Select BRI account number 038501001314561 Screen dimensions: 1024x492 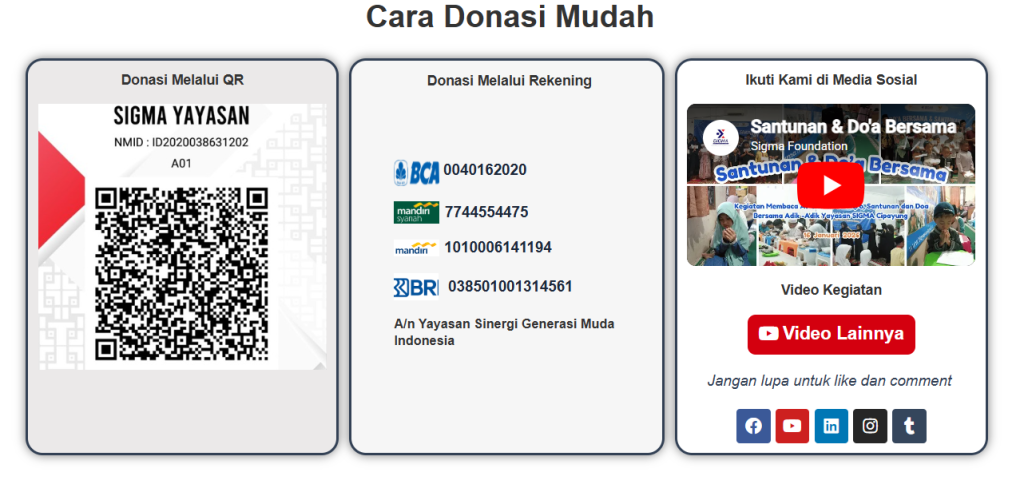510,287
